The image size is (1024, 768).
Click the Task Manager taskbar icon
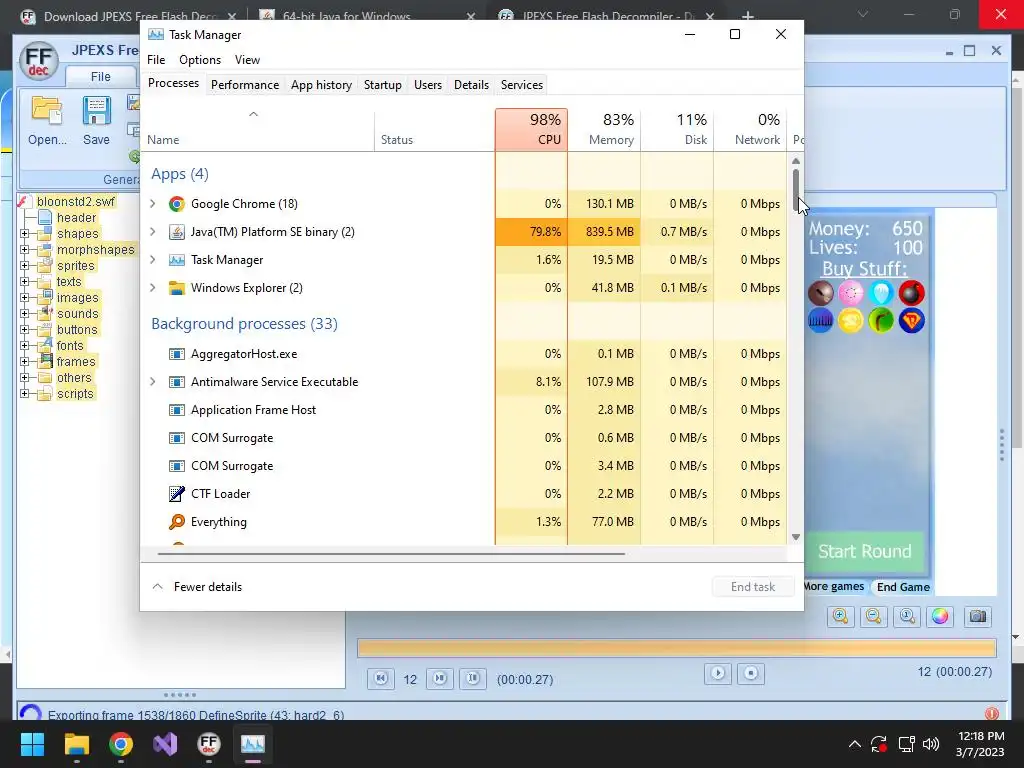click(253, 744)
